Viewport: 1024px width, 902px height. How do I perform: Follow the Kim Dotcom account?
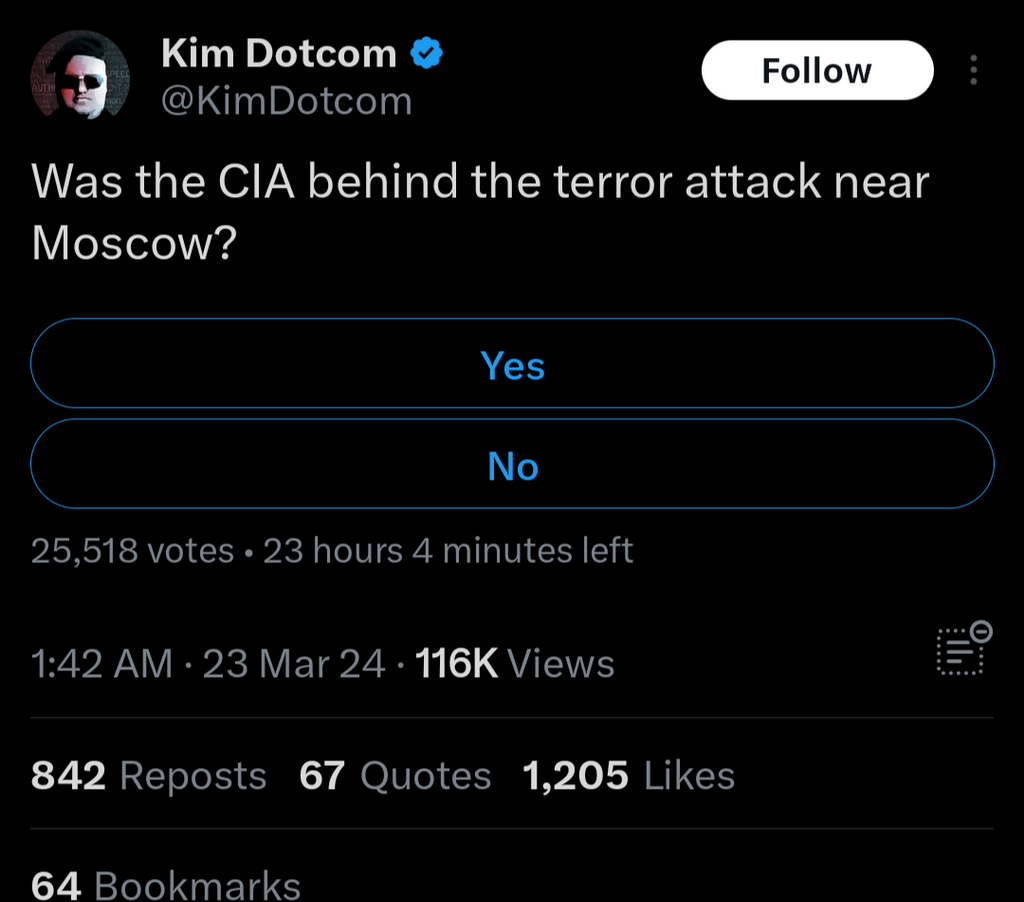pos(816,70)
